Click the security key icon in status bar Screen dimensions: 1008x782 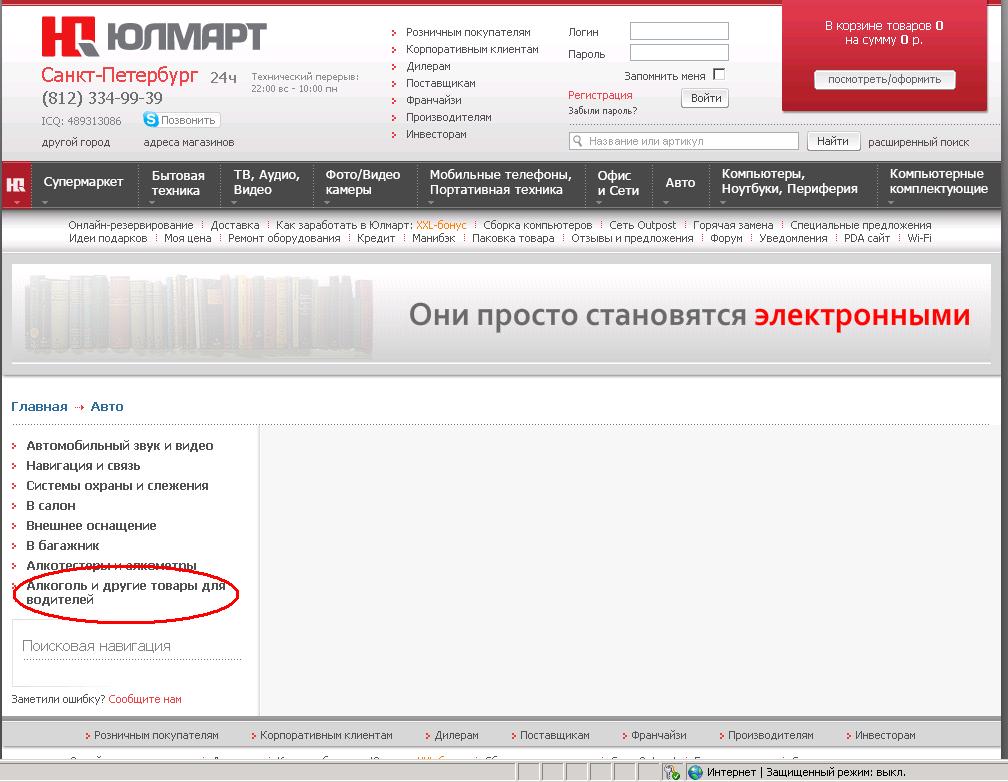(672, 772)
